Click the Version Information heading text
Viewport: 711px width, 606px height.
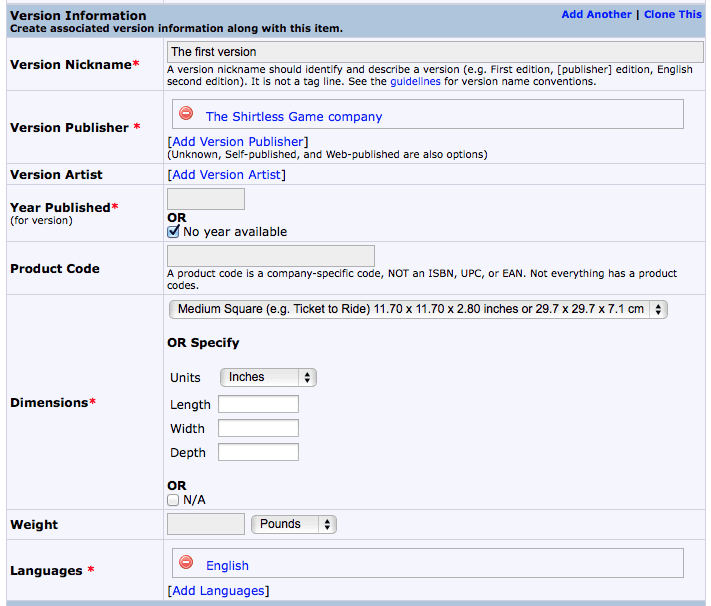[78, 16]
